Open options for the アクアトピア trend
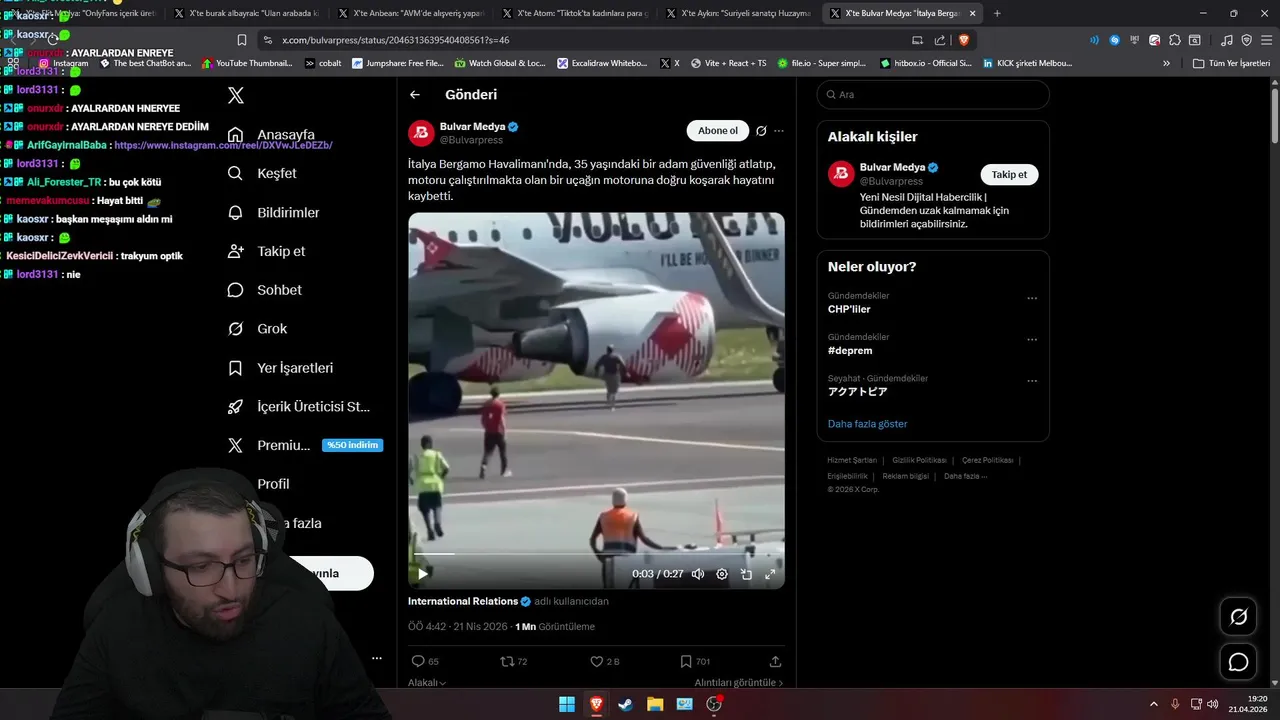1280x720 pixels. pos(1032,381)
